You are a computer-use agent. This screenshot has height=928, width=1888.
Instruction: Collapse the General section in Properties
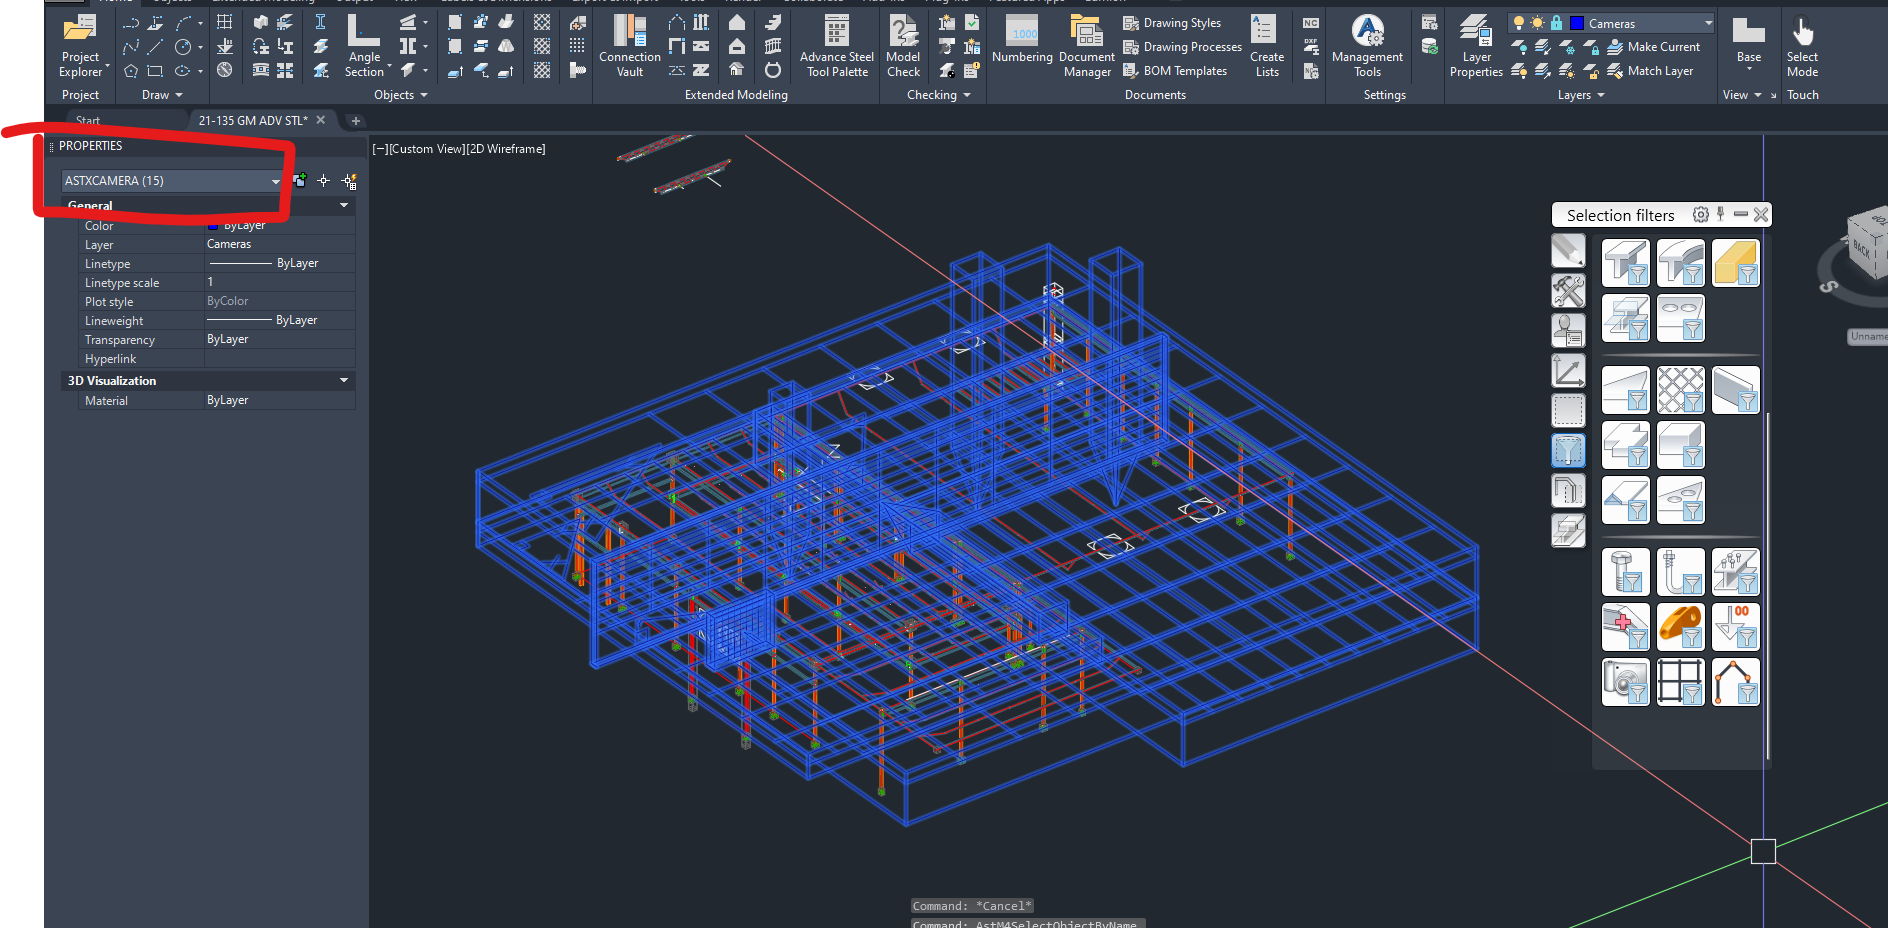click(x=343, y=205)
